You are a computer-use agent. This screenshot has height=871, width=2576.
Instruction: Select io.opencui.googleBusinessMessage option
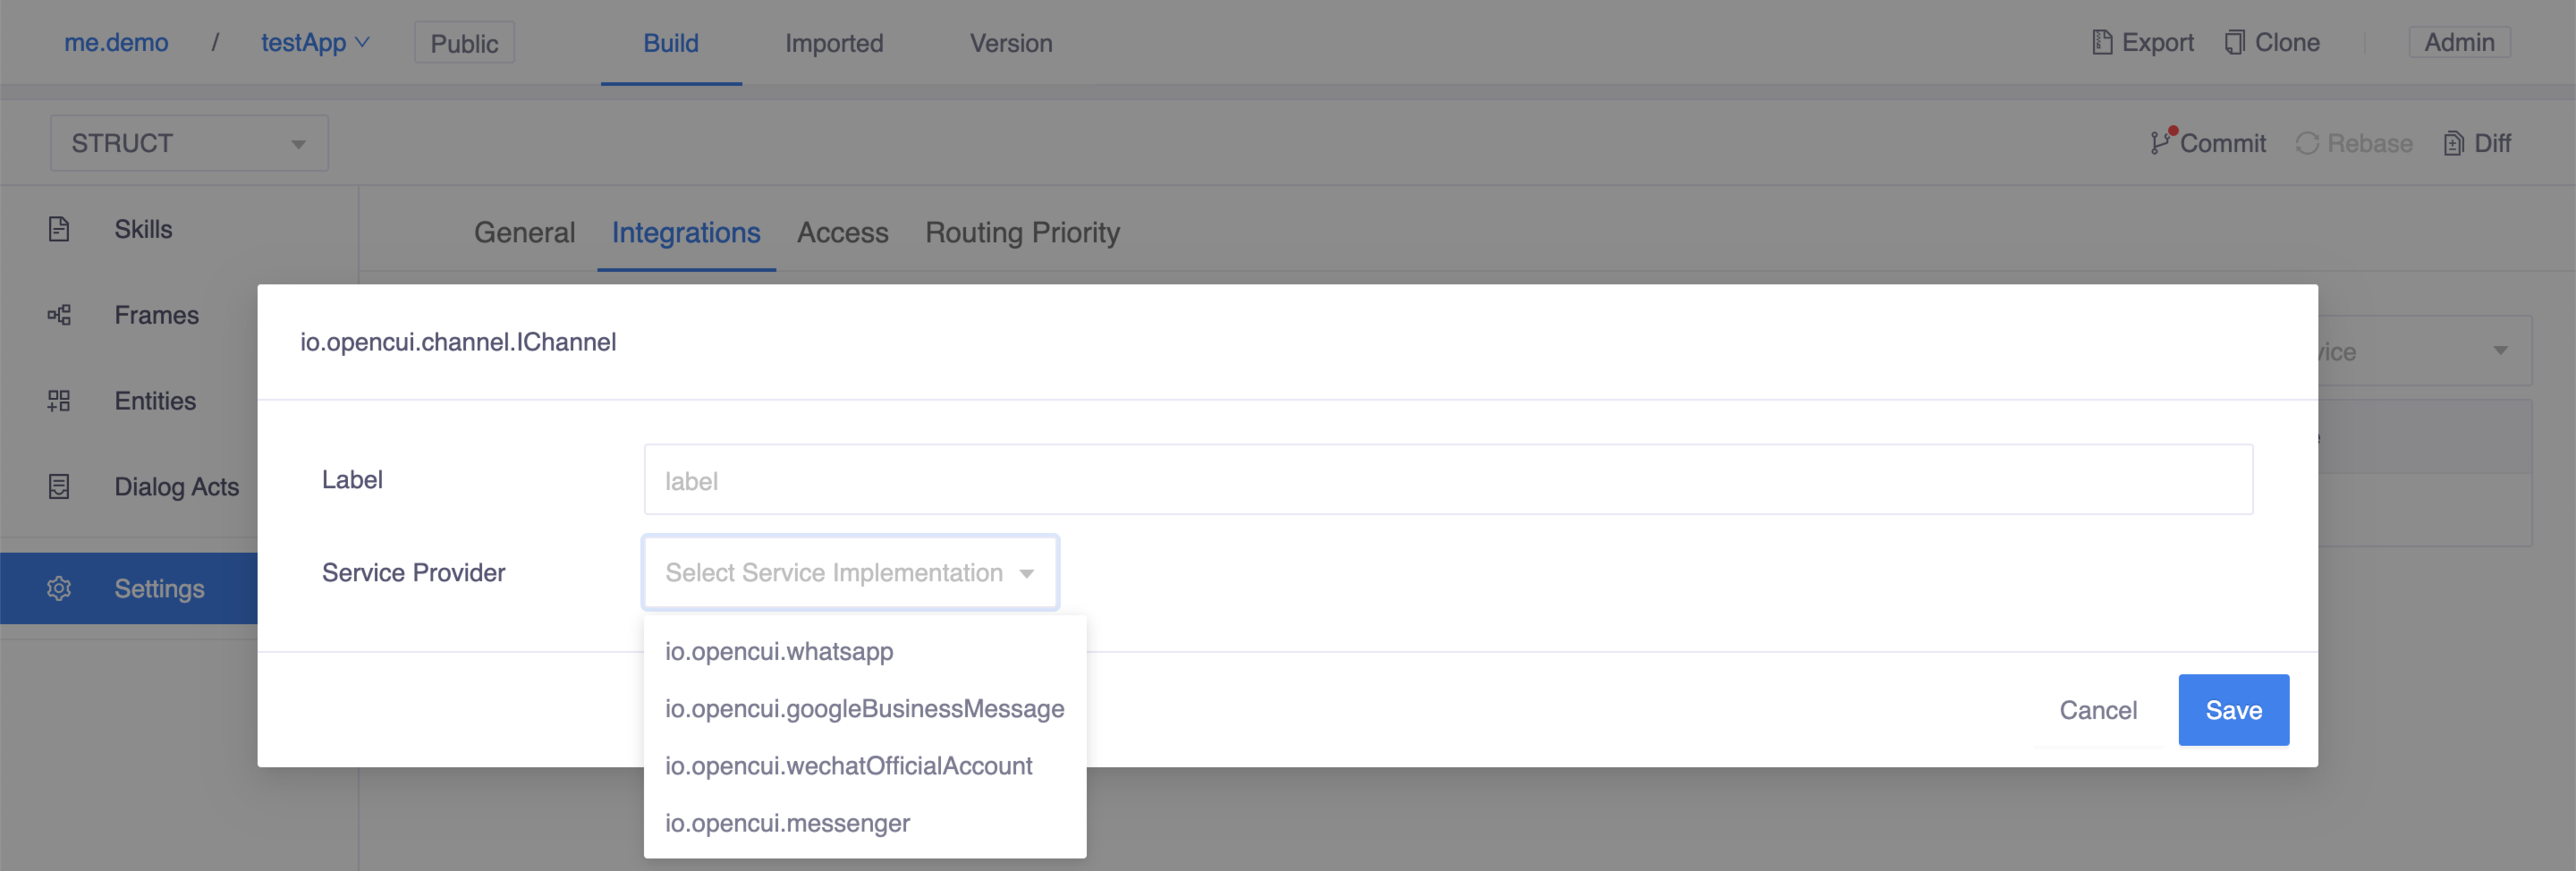coord(864,709)
